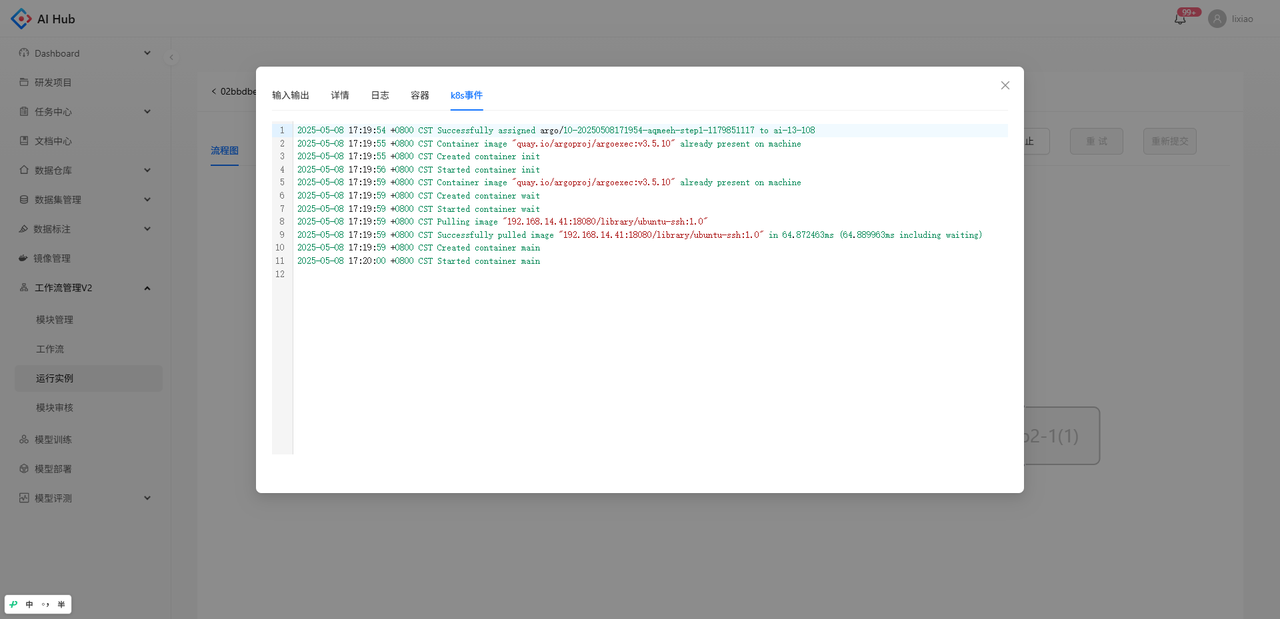This screenshot has width=1280, height=619.
Task: Expand the 模型评测 submenu
Action: [147, 498]
